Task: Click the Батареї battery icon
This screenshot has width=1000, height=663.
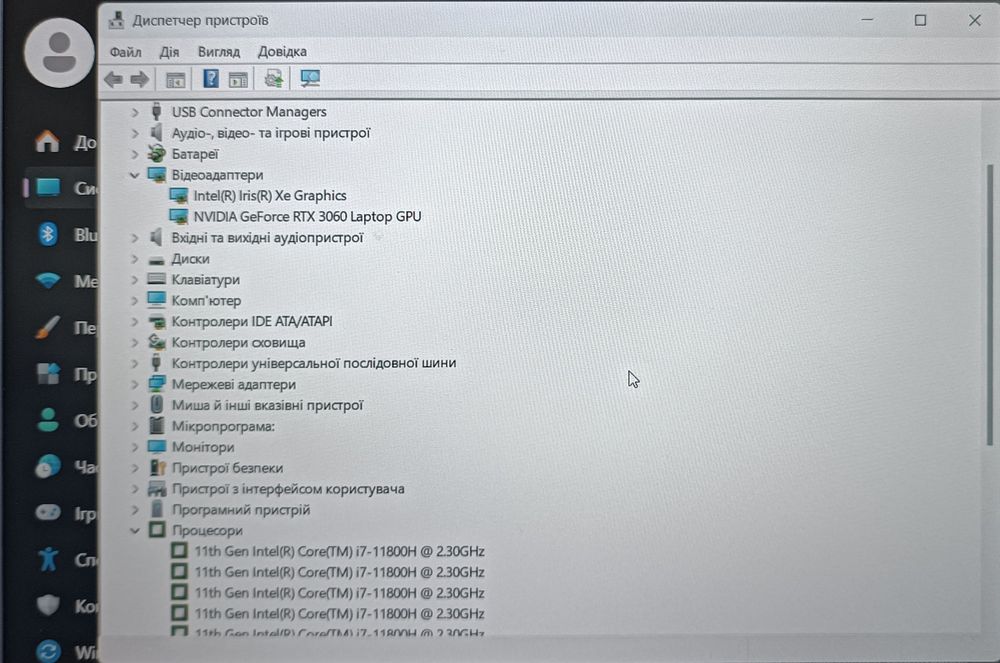Action: [156, 154]
